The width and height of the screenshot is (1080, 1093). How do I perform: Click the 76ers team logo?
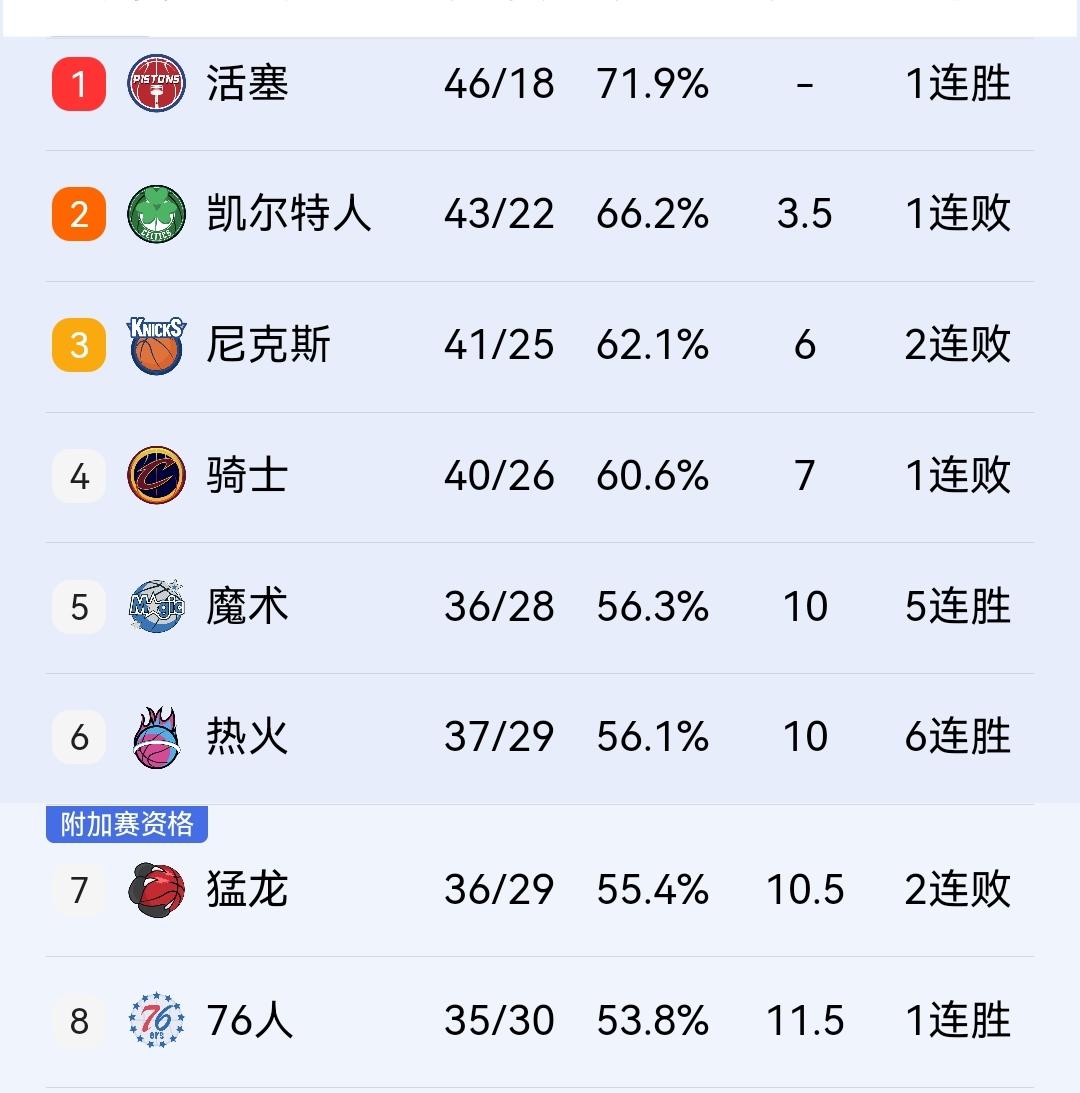point(156,1019)
